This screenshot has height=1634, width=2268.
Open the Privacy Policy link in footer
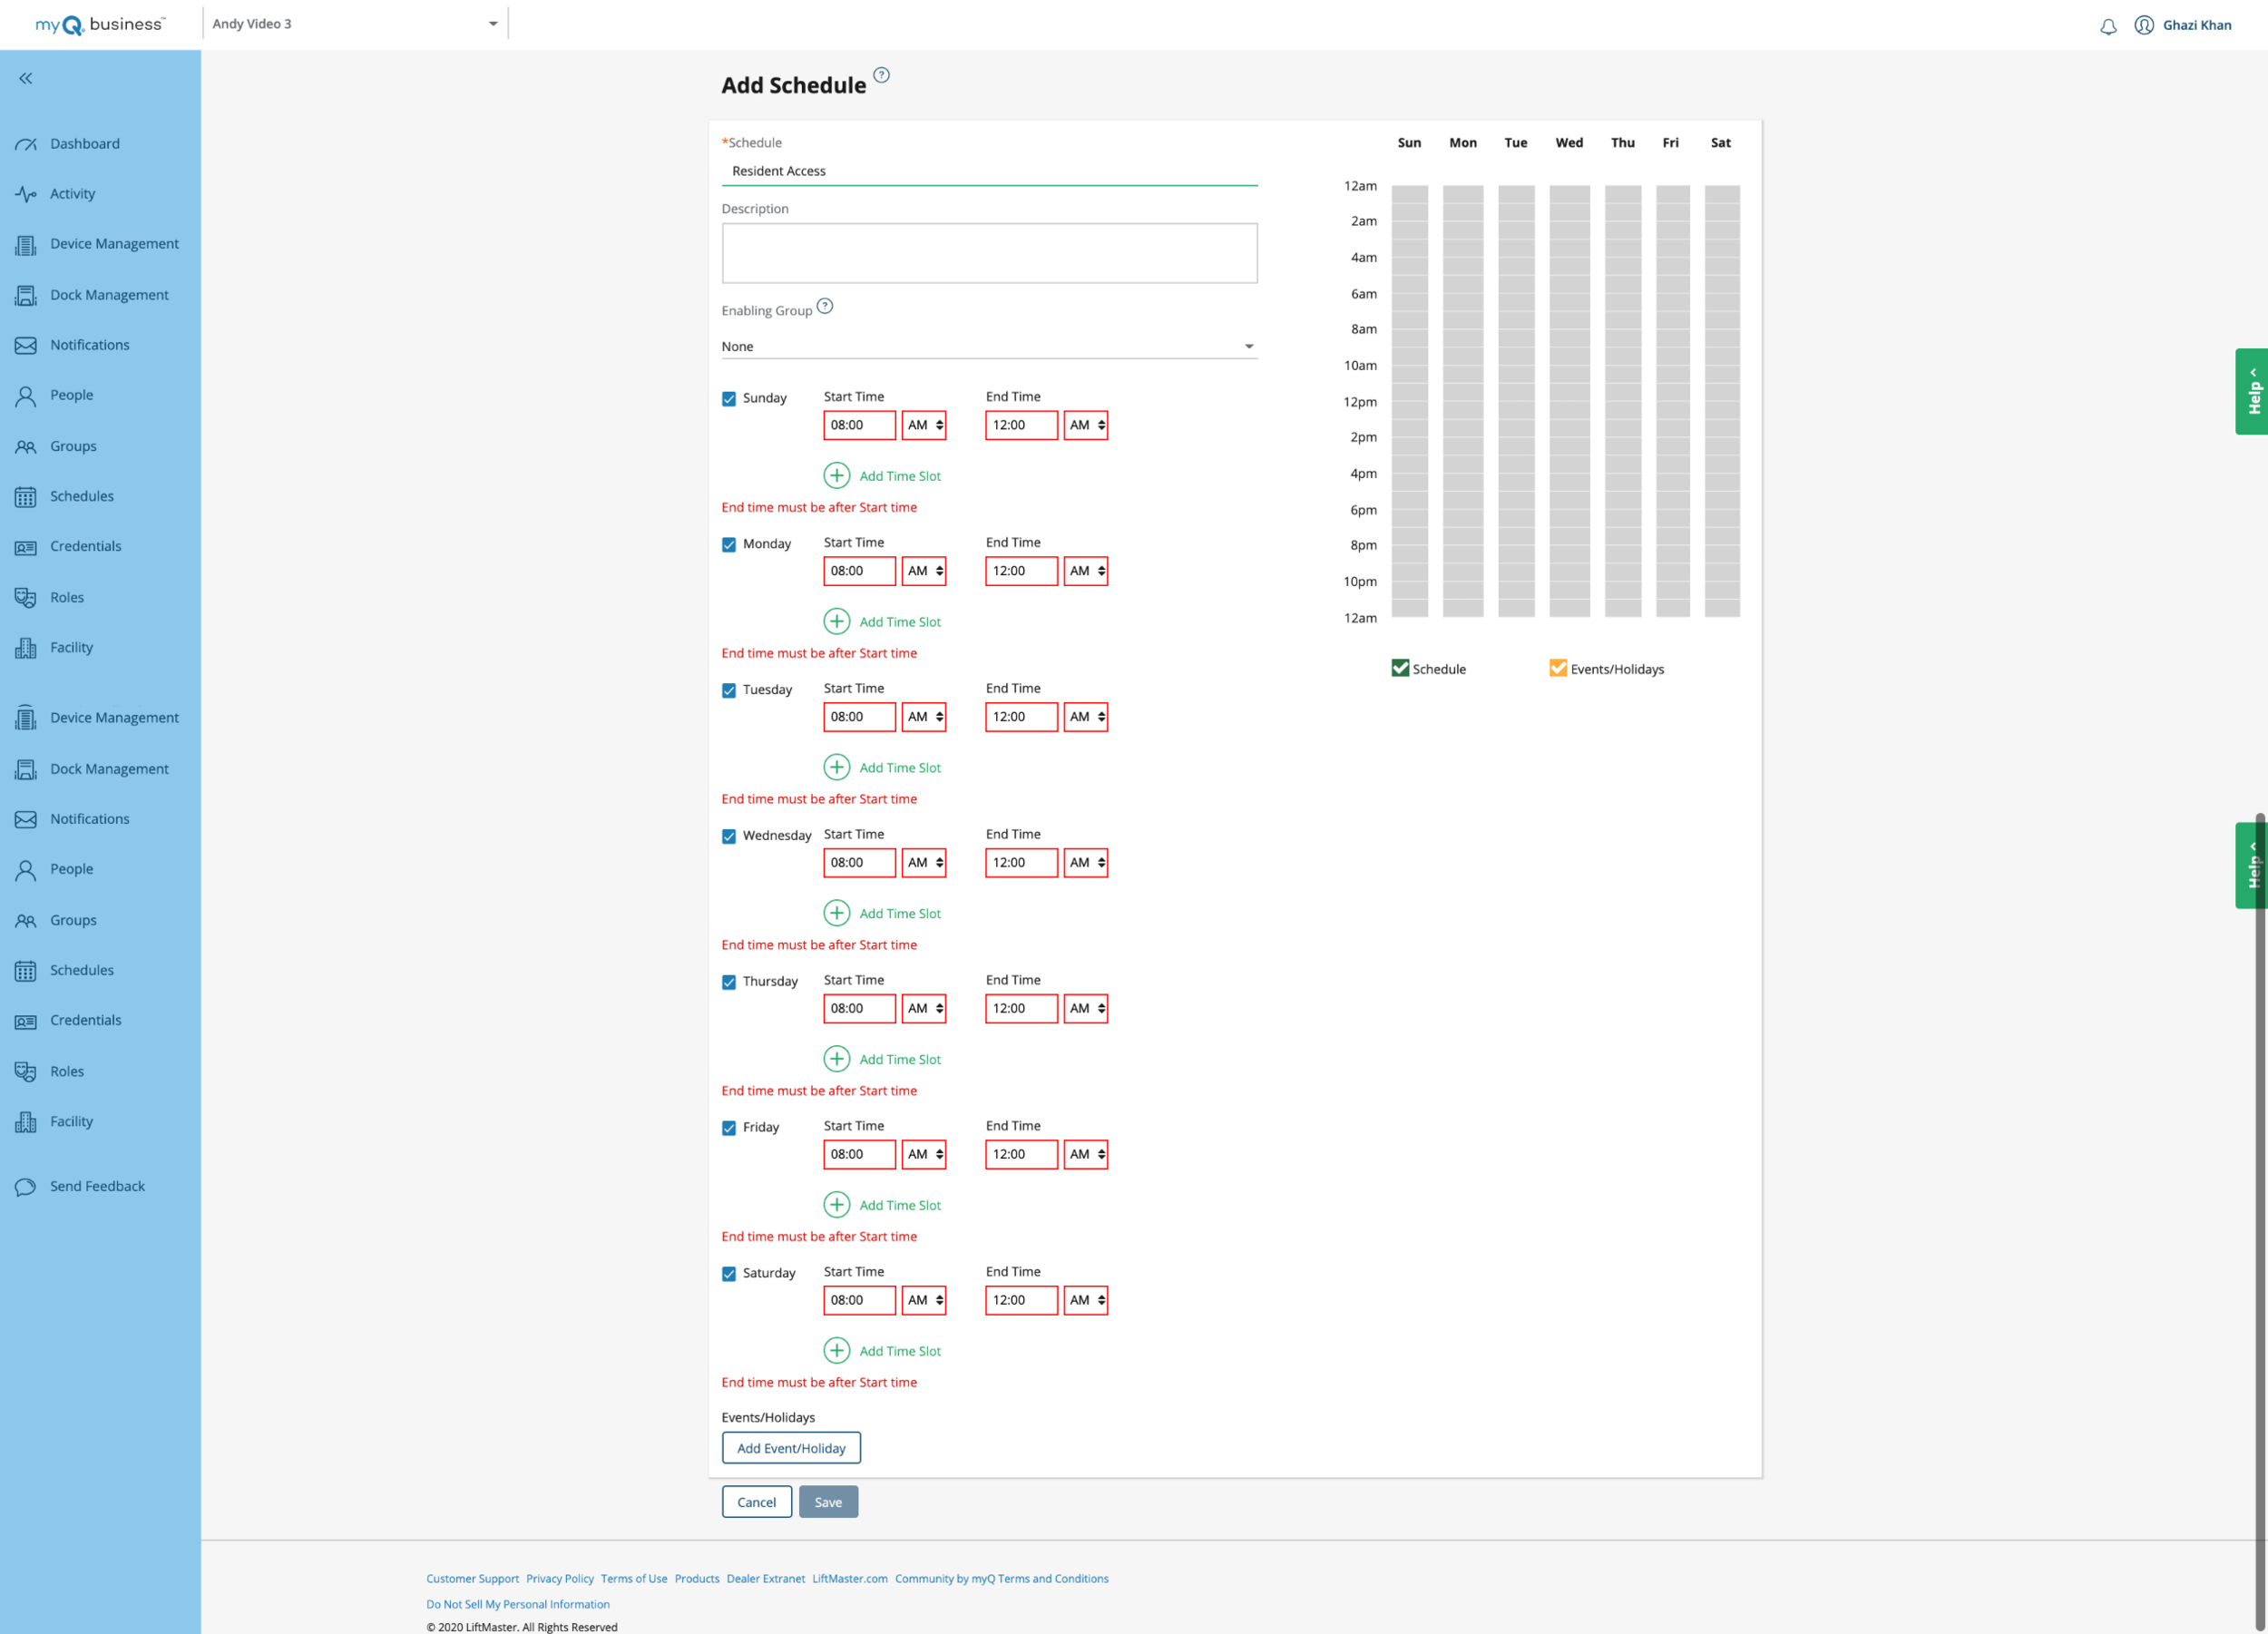click(560, 1578)
